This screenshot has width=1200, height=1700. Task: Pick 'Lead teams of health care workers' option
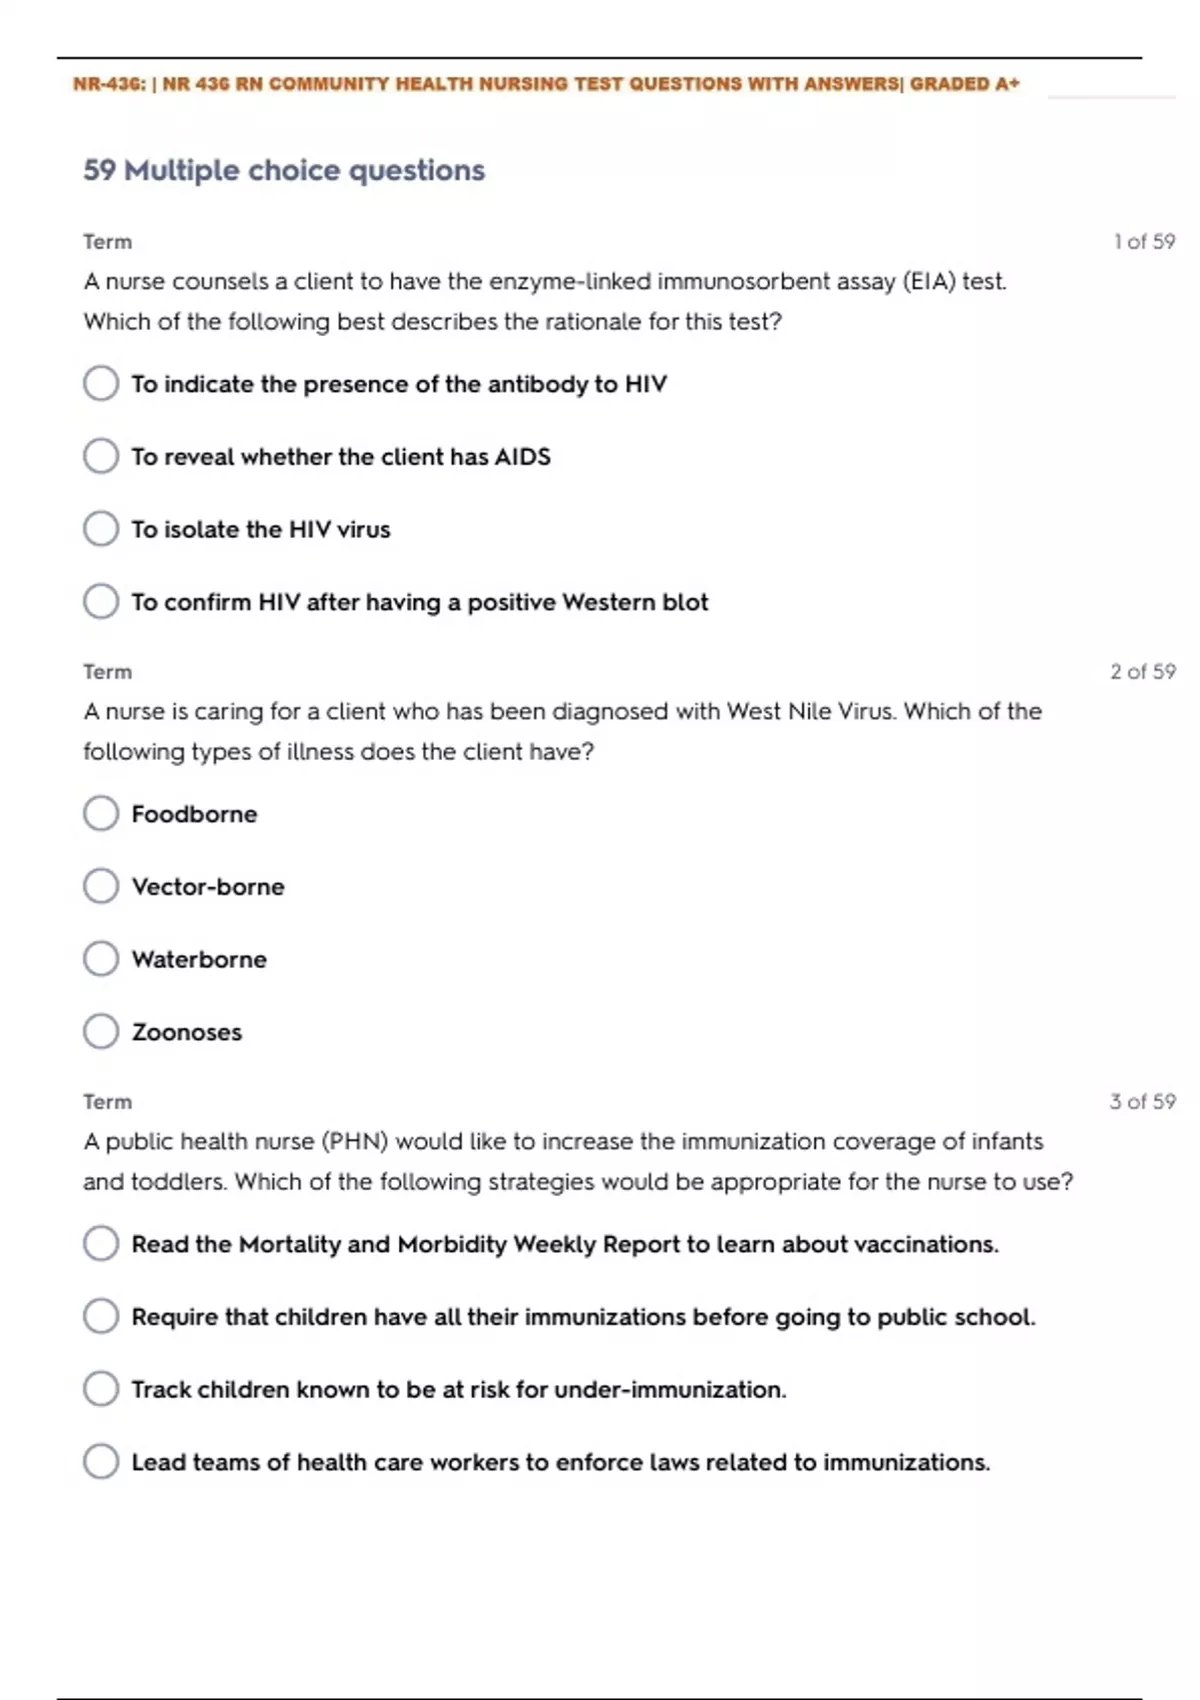(x=101, y=1462)
